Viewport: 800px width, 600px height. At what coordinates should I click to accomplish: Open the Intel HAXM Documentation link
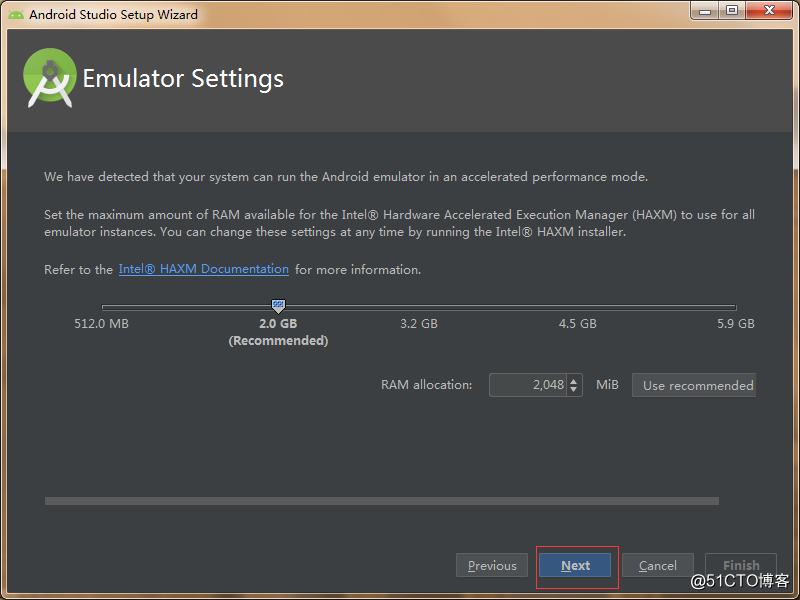tap(204, 269)
